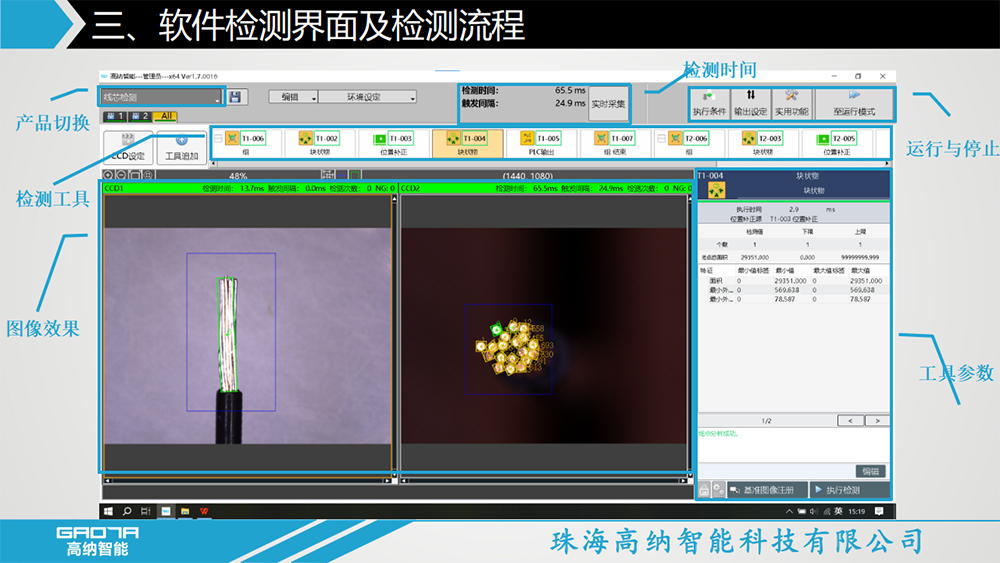The image size is (1000, 563).
Task: Click the measurement ruler icon above image
Action: click(328, 175)
